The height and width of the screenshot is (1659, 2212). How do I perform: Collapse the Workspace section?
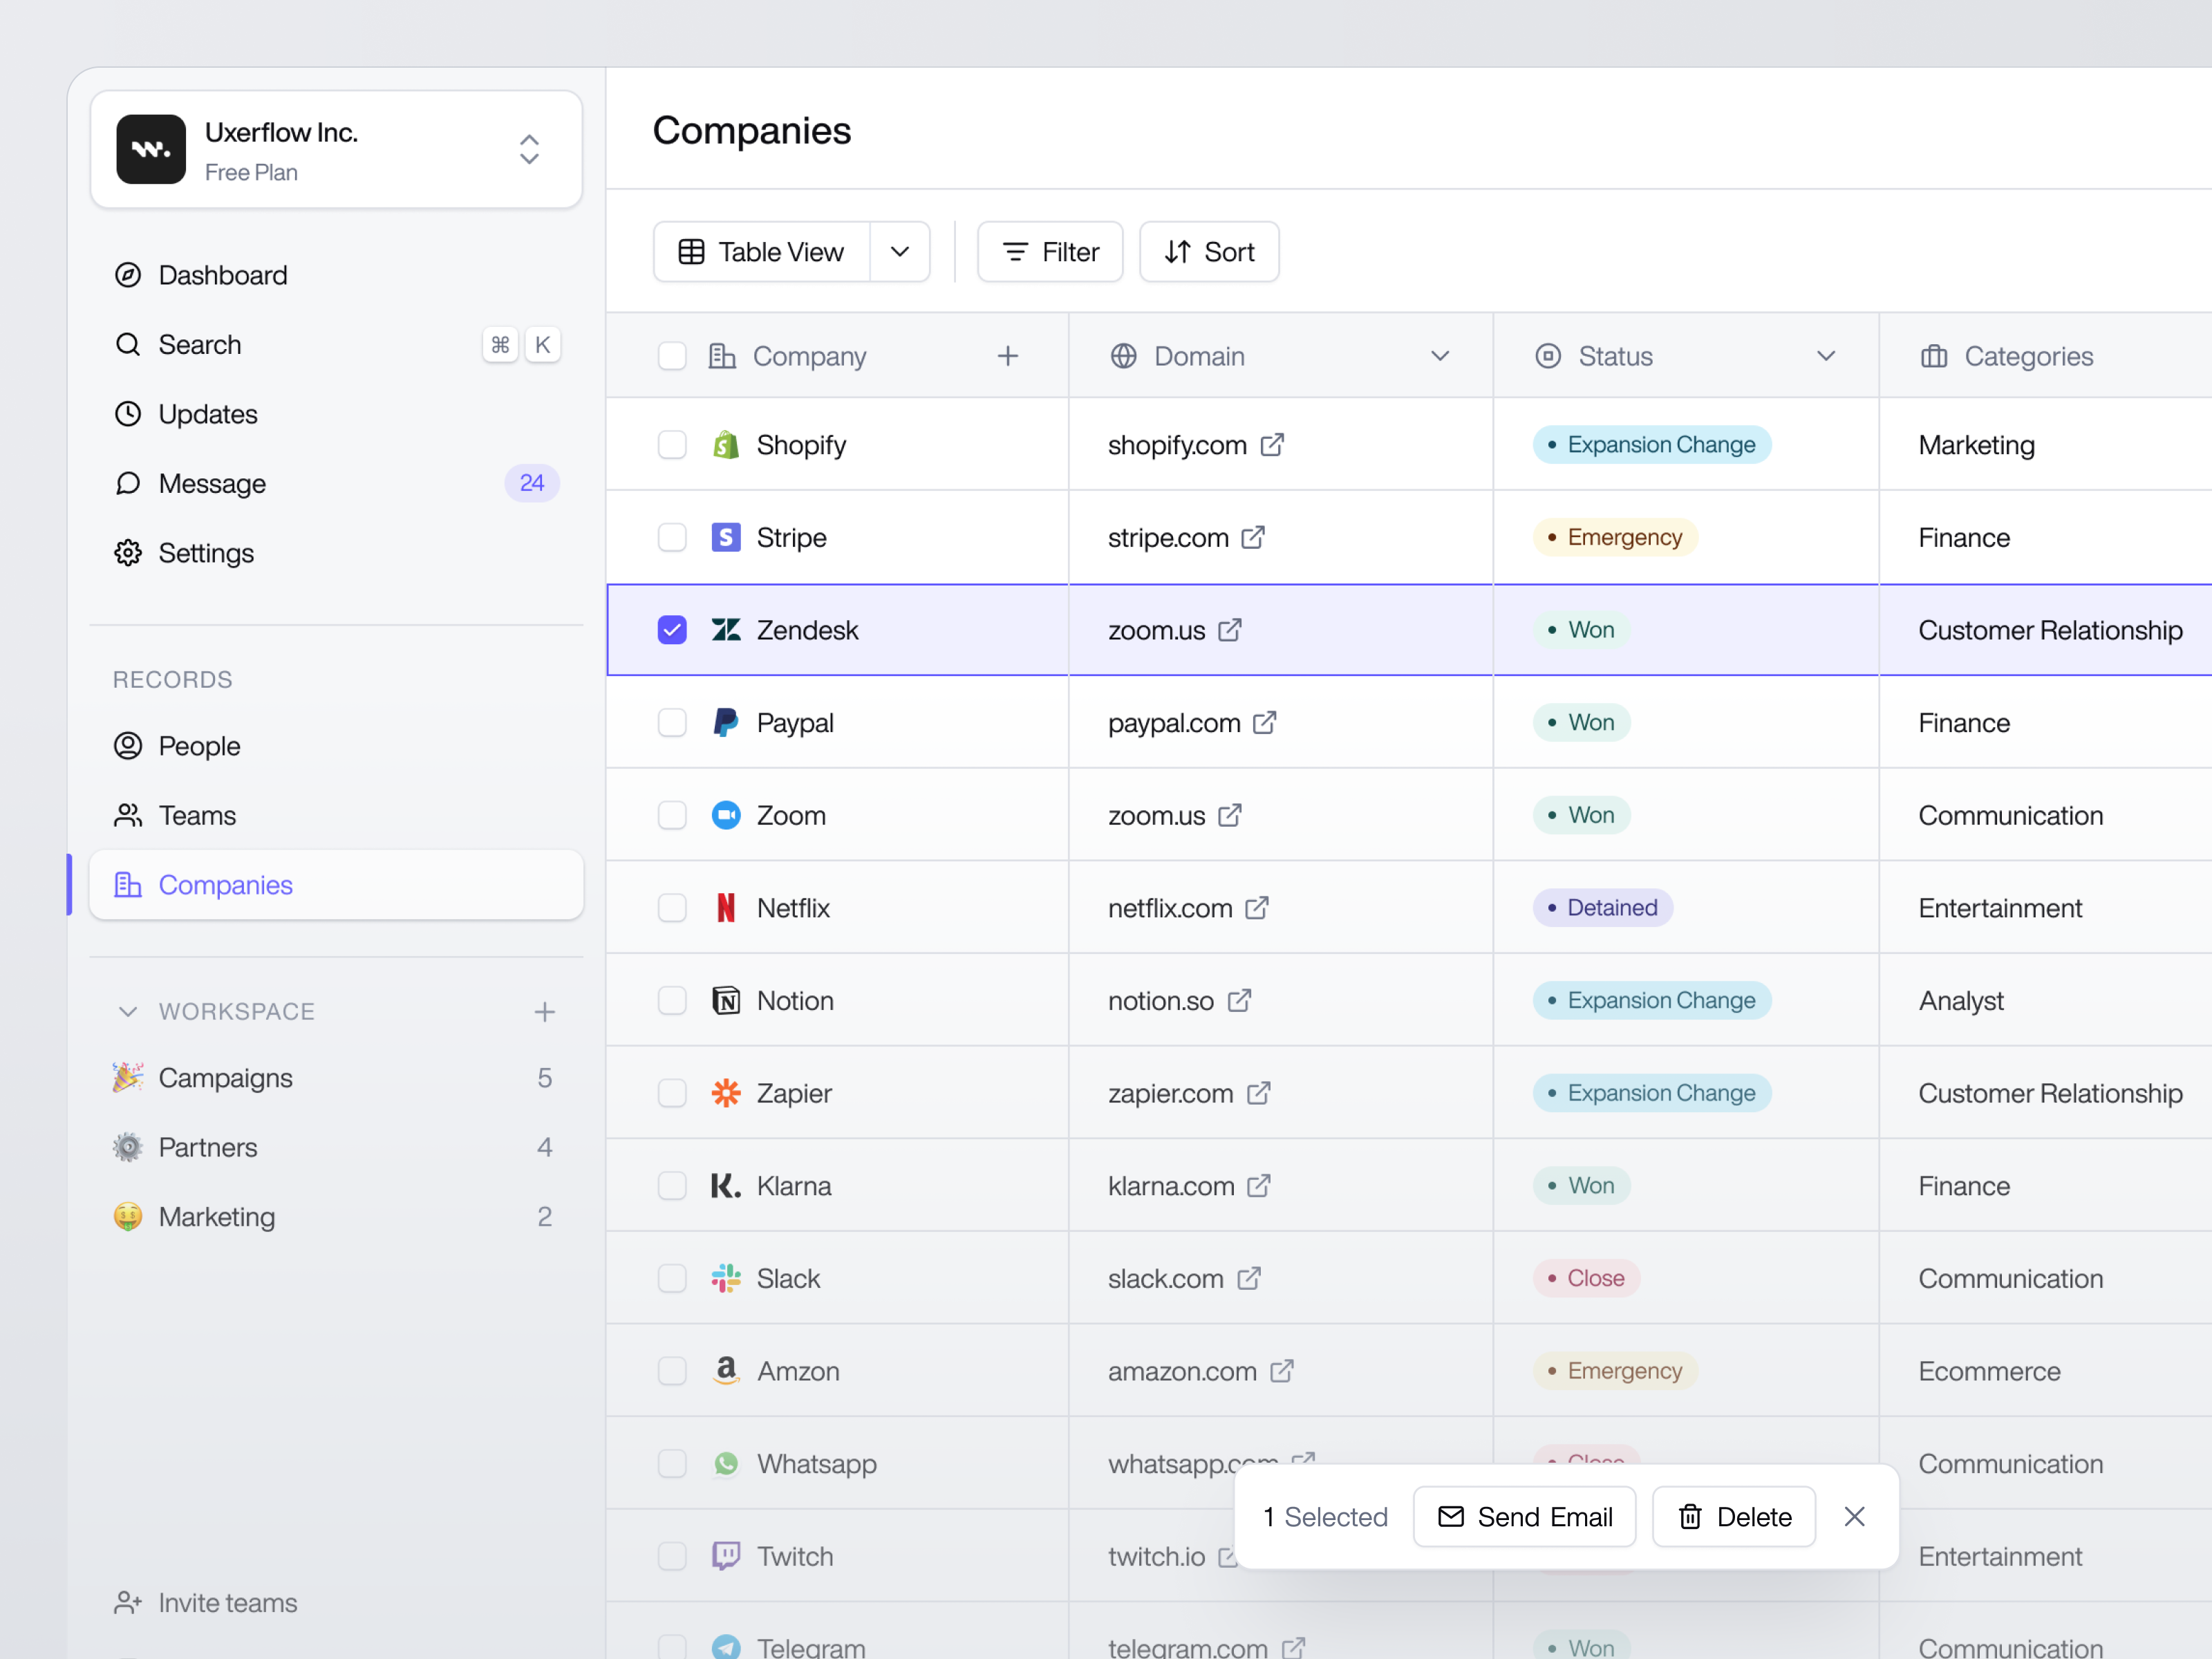pos(128,1011)
